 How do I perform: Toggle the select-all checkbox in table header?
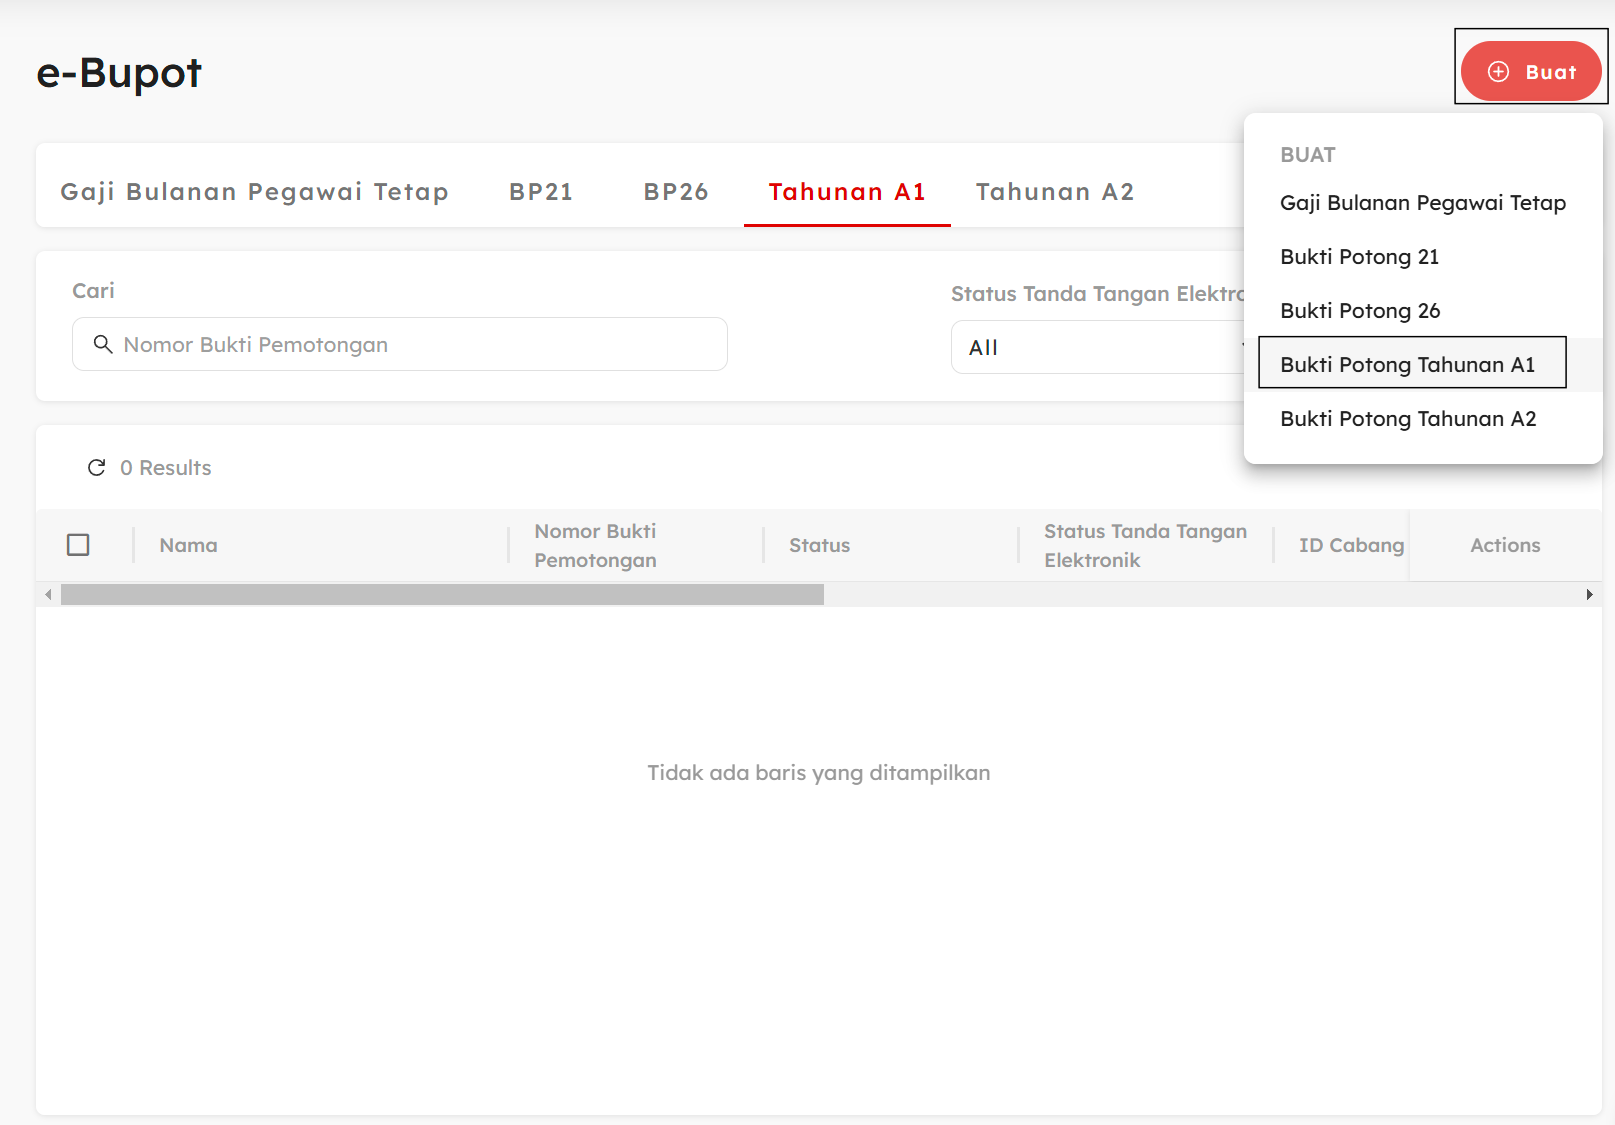point(78,545)
